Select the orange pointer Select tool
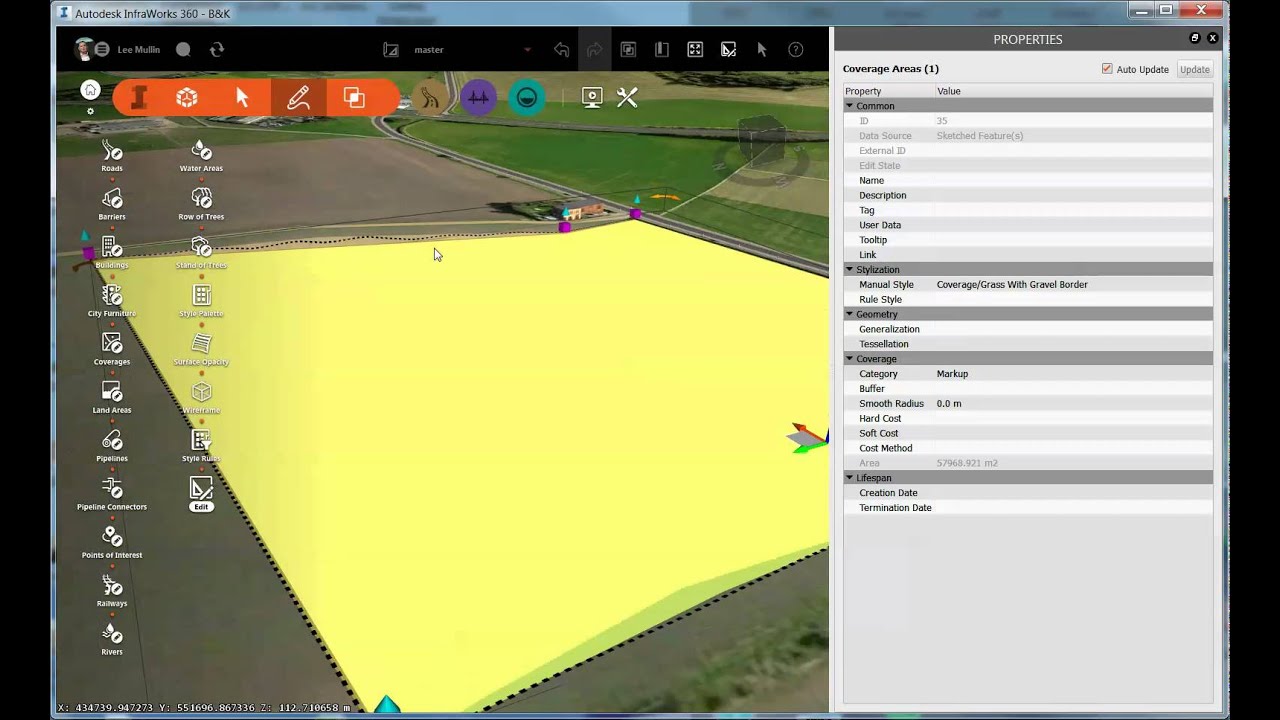The height and width of the screenshot is (720, 1280). tap(242, 97)
